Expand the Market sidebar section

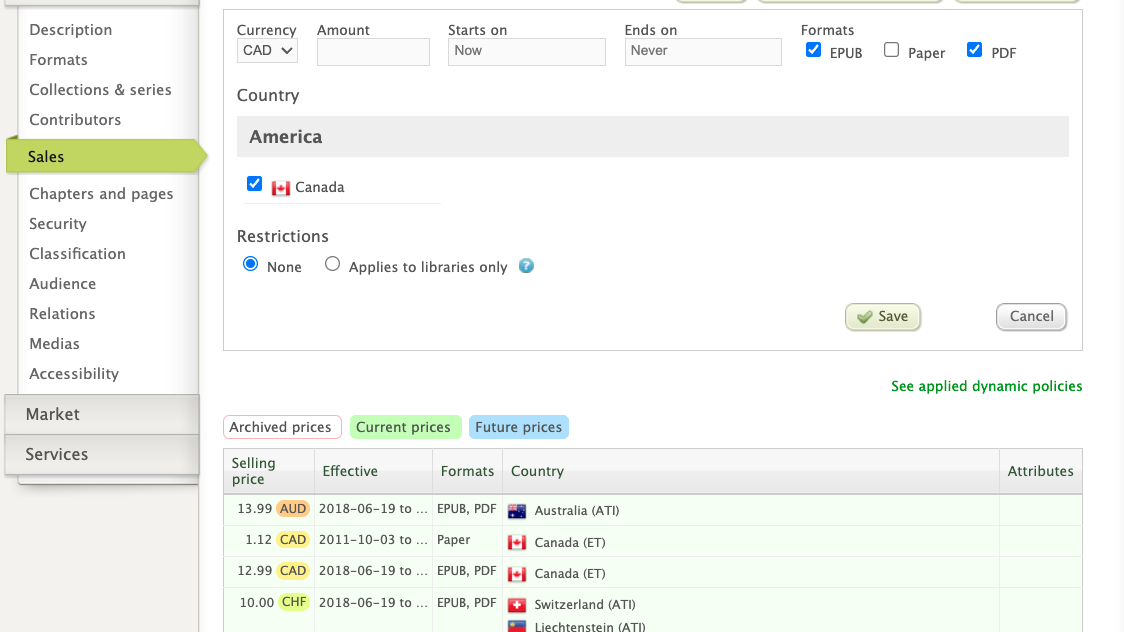click(x=101, y=414)
